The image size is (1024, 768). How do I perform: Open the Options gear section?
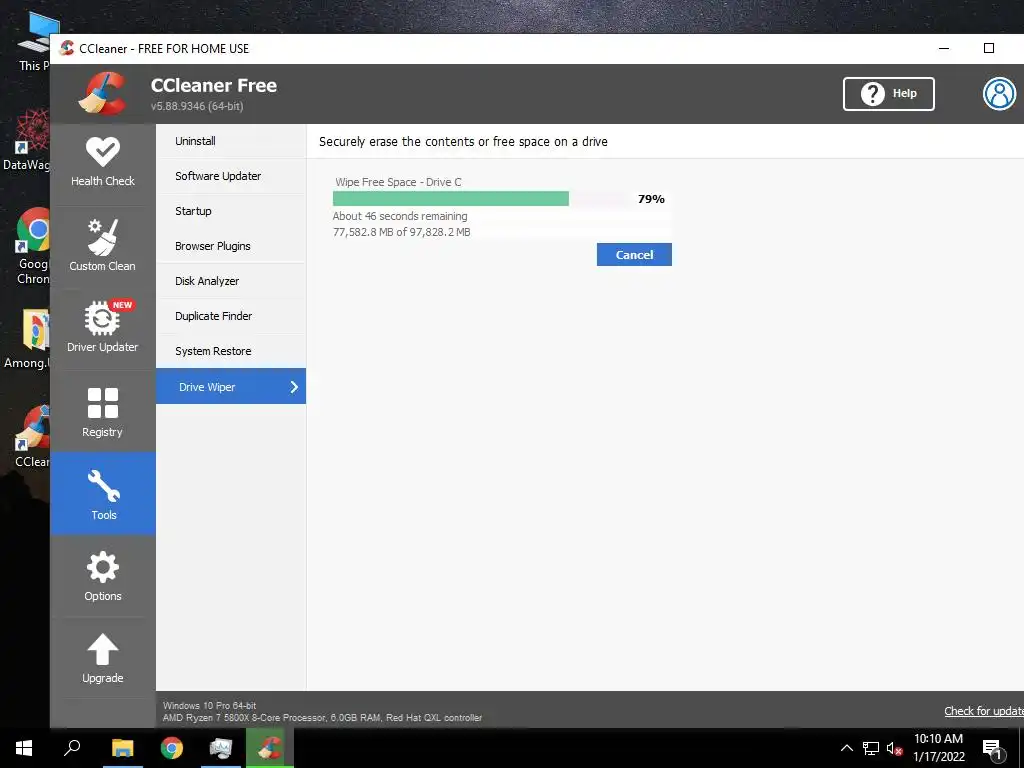coord(103,576)
